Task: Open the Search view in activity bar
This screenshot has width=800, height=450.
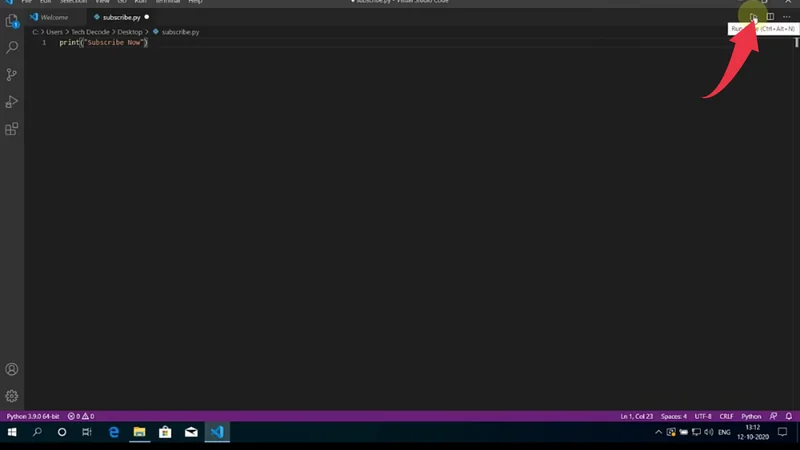Action: pos(12,47)
